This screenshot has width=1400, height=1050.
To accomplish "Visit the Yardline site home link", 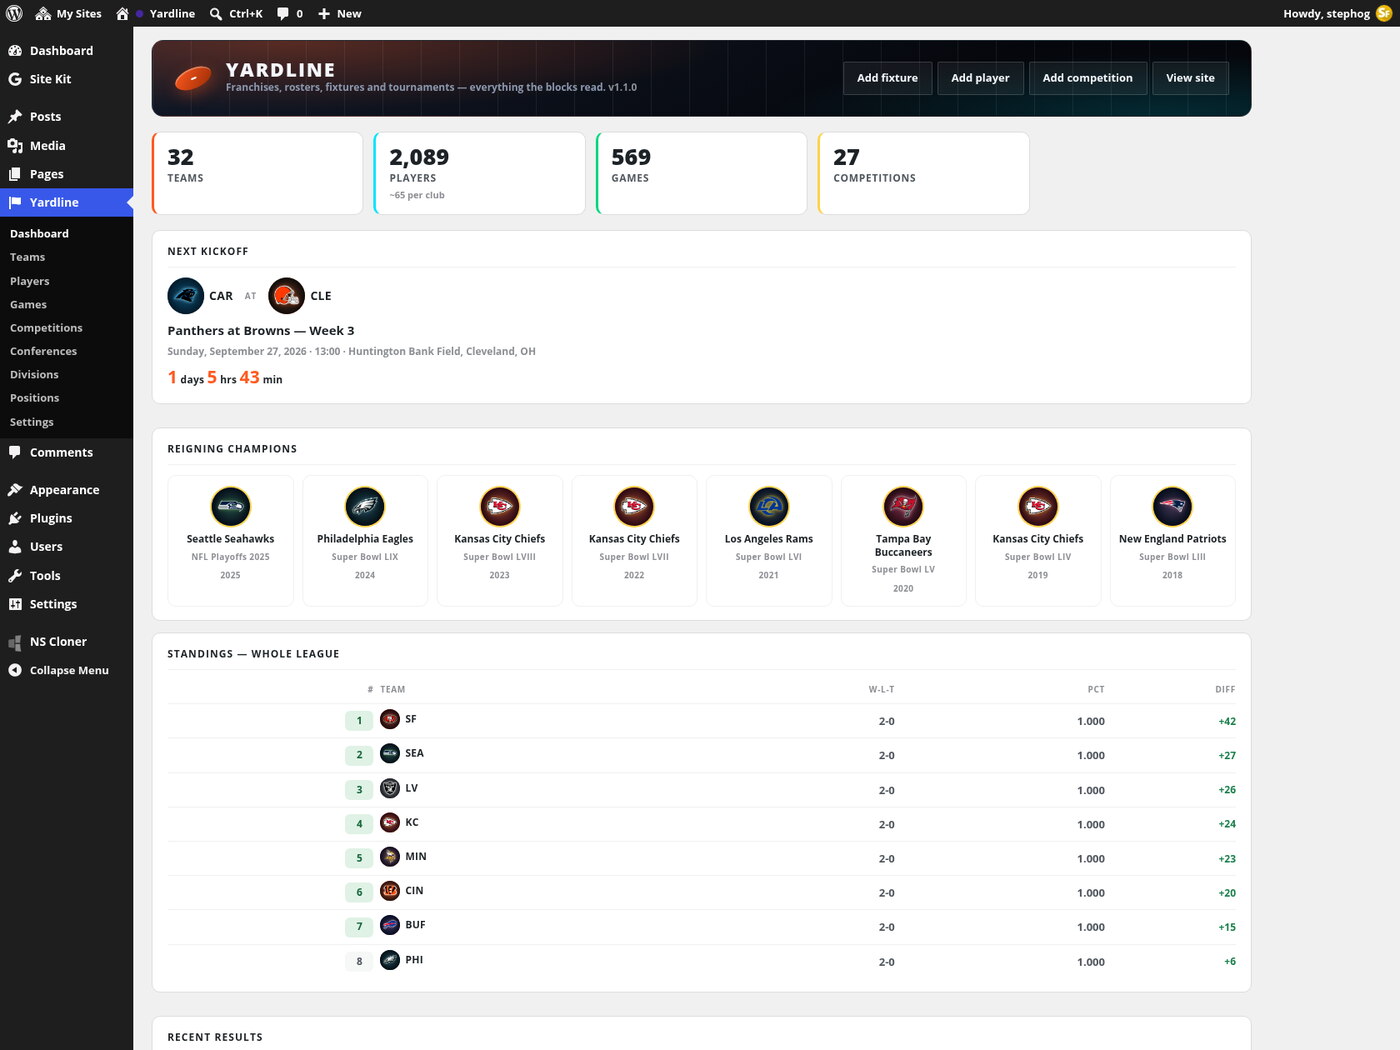I will [x=156, y=13].
